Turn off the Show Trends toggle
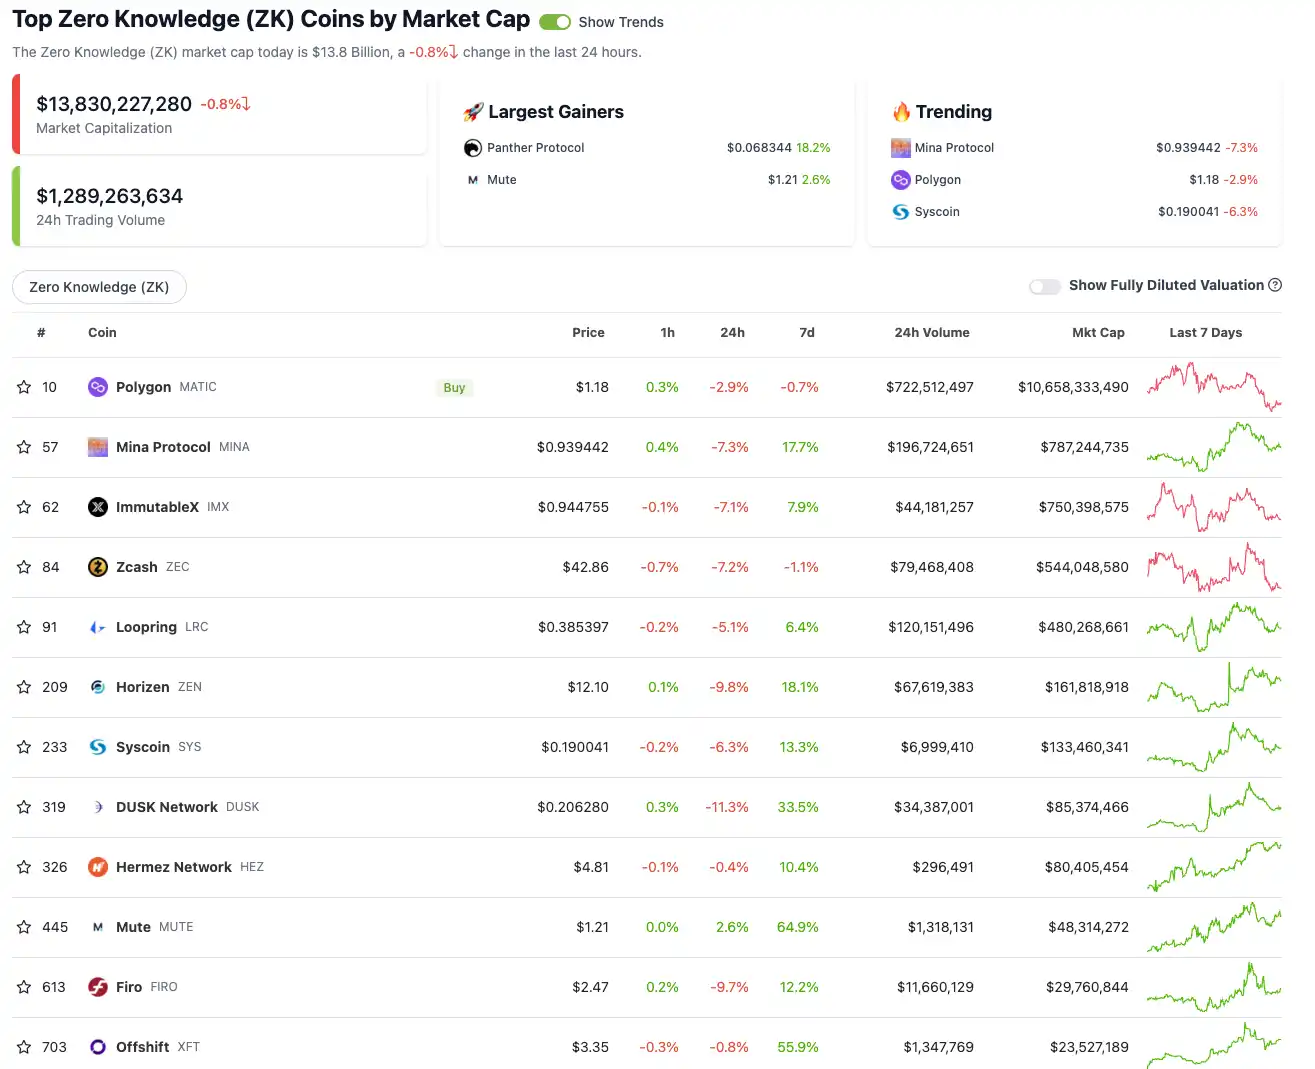Image resolution: width=1315 pixels, height=1069 pixels. 555,22
